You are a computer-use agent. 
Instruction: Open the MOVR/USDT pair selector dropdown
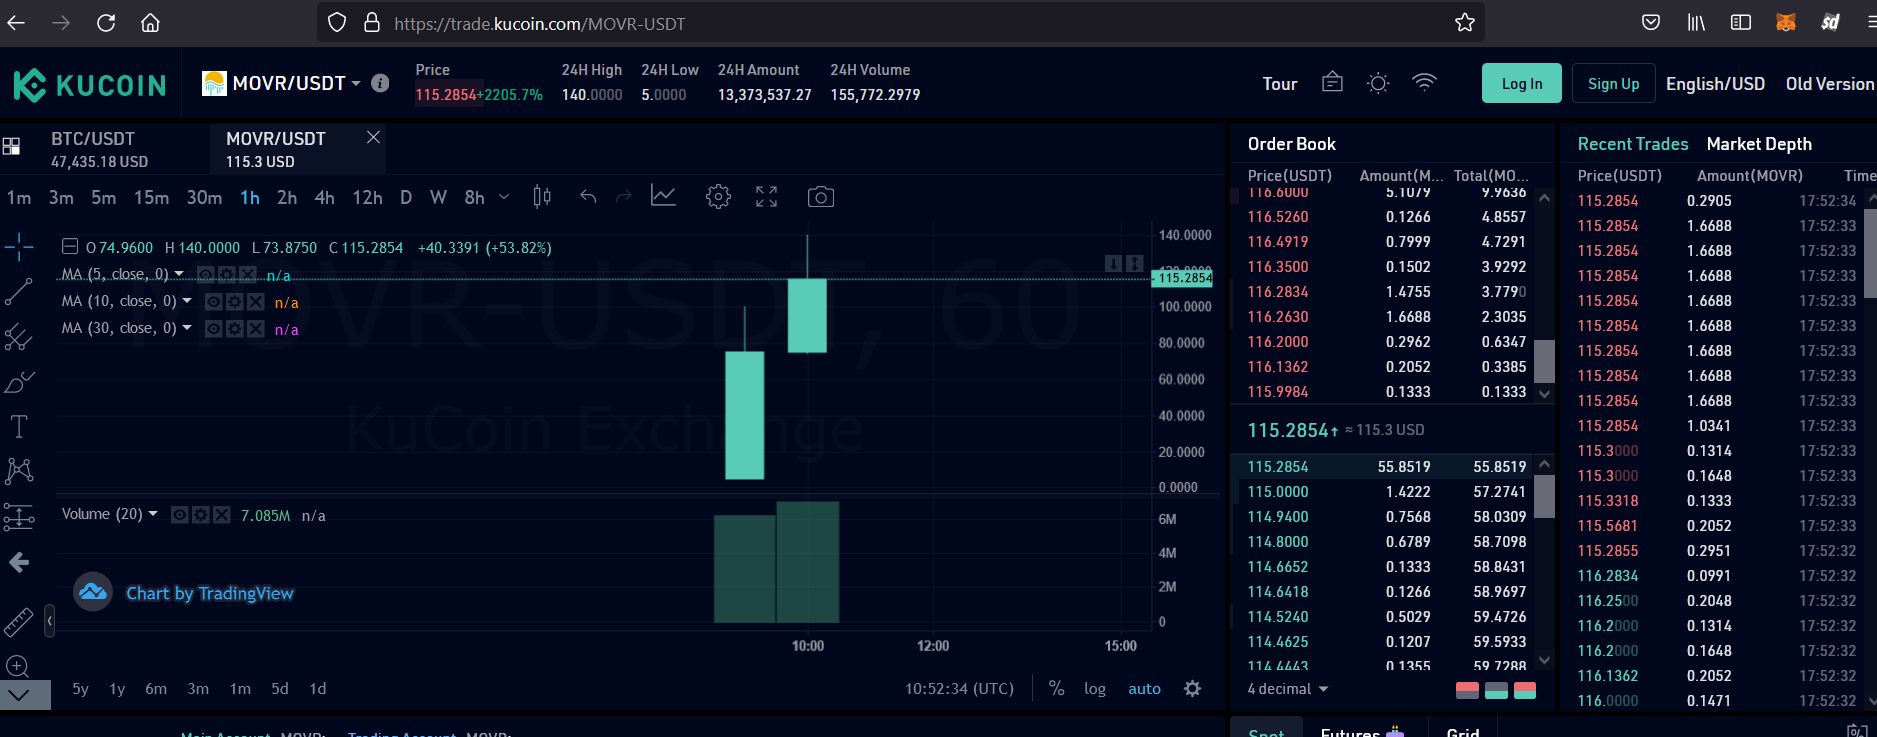[356, 83]
